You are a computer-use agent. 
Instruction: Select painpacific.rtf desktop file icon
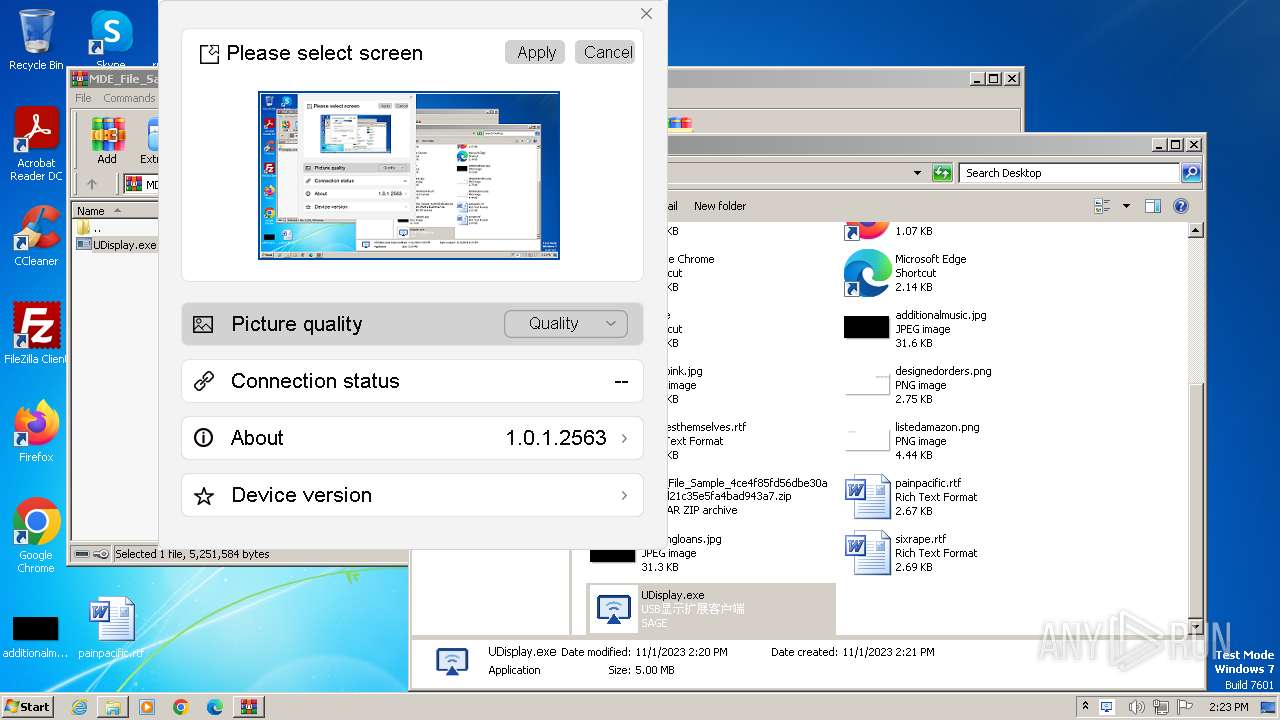[111, 628]
